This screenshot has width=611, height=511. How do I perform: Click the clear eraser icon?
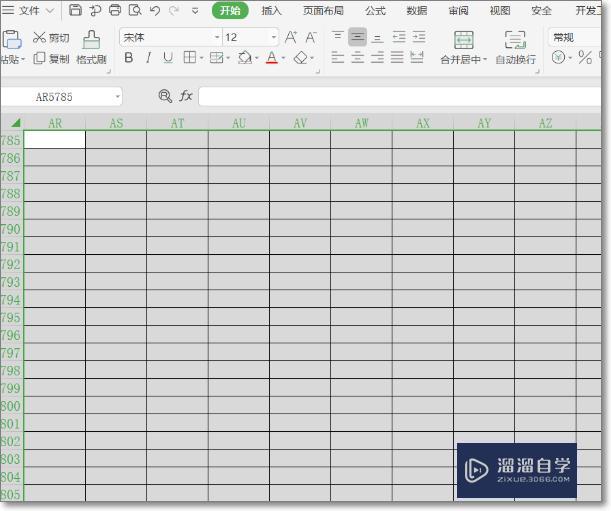click(x=300, y=58)
